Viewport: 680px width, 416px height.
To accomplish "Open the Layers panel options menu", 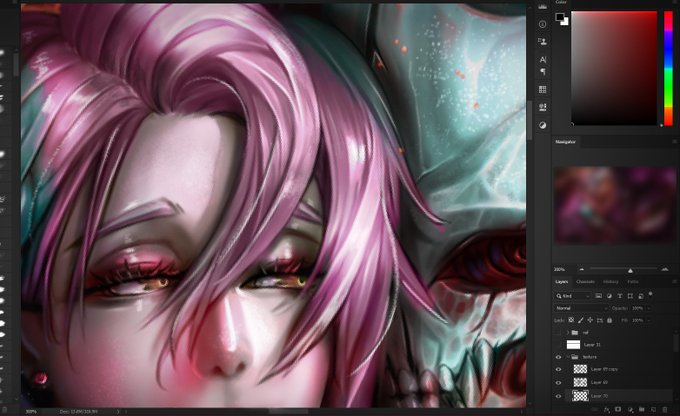I will pyautogui.click(x=674, y=282).
